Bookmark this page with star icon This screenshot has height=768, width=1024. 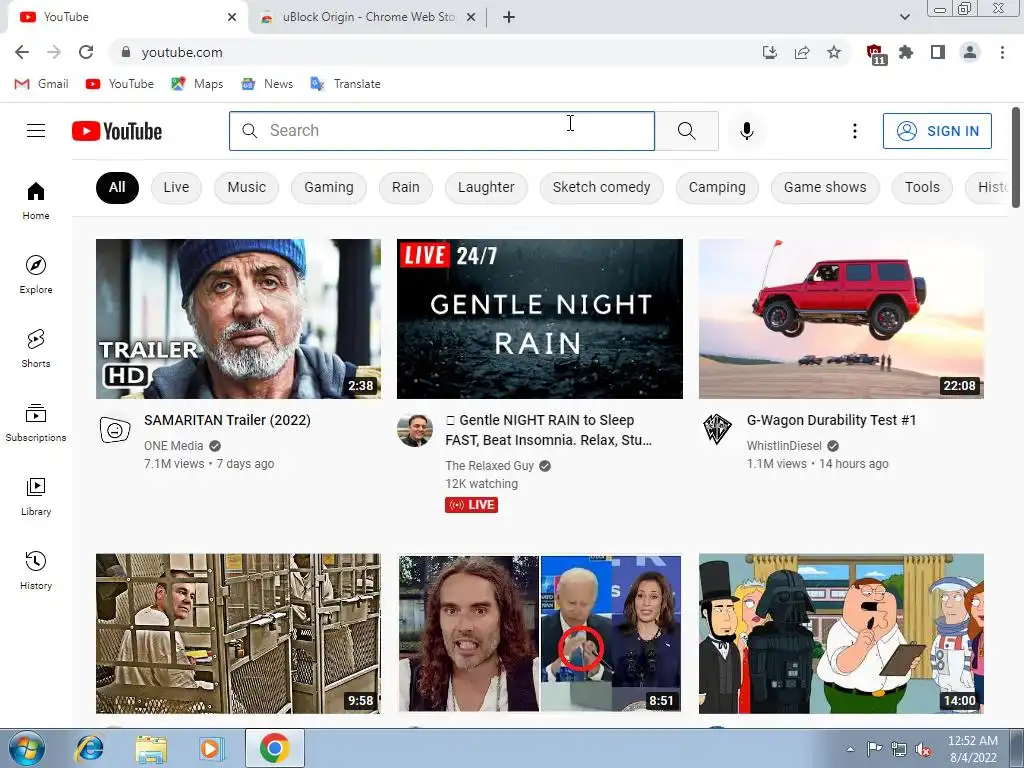tap(834, 52)
